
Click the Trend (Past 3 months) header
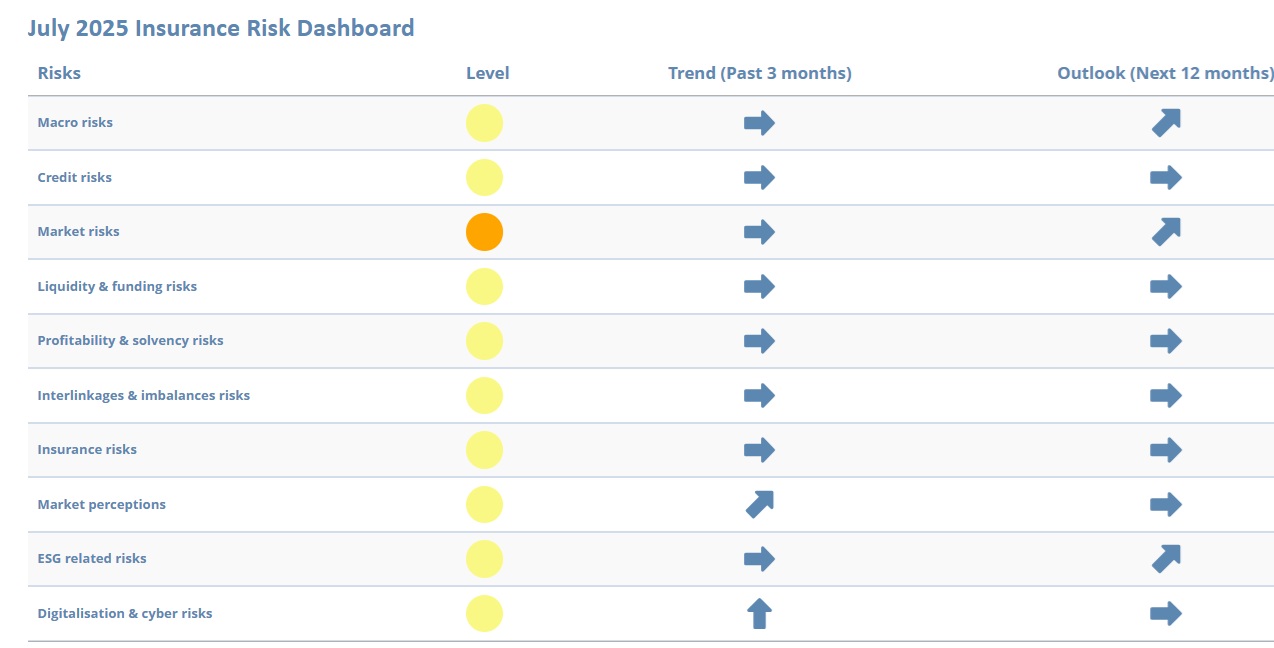coord(760,73)
